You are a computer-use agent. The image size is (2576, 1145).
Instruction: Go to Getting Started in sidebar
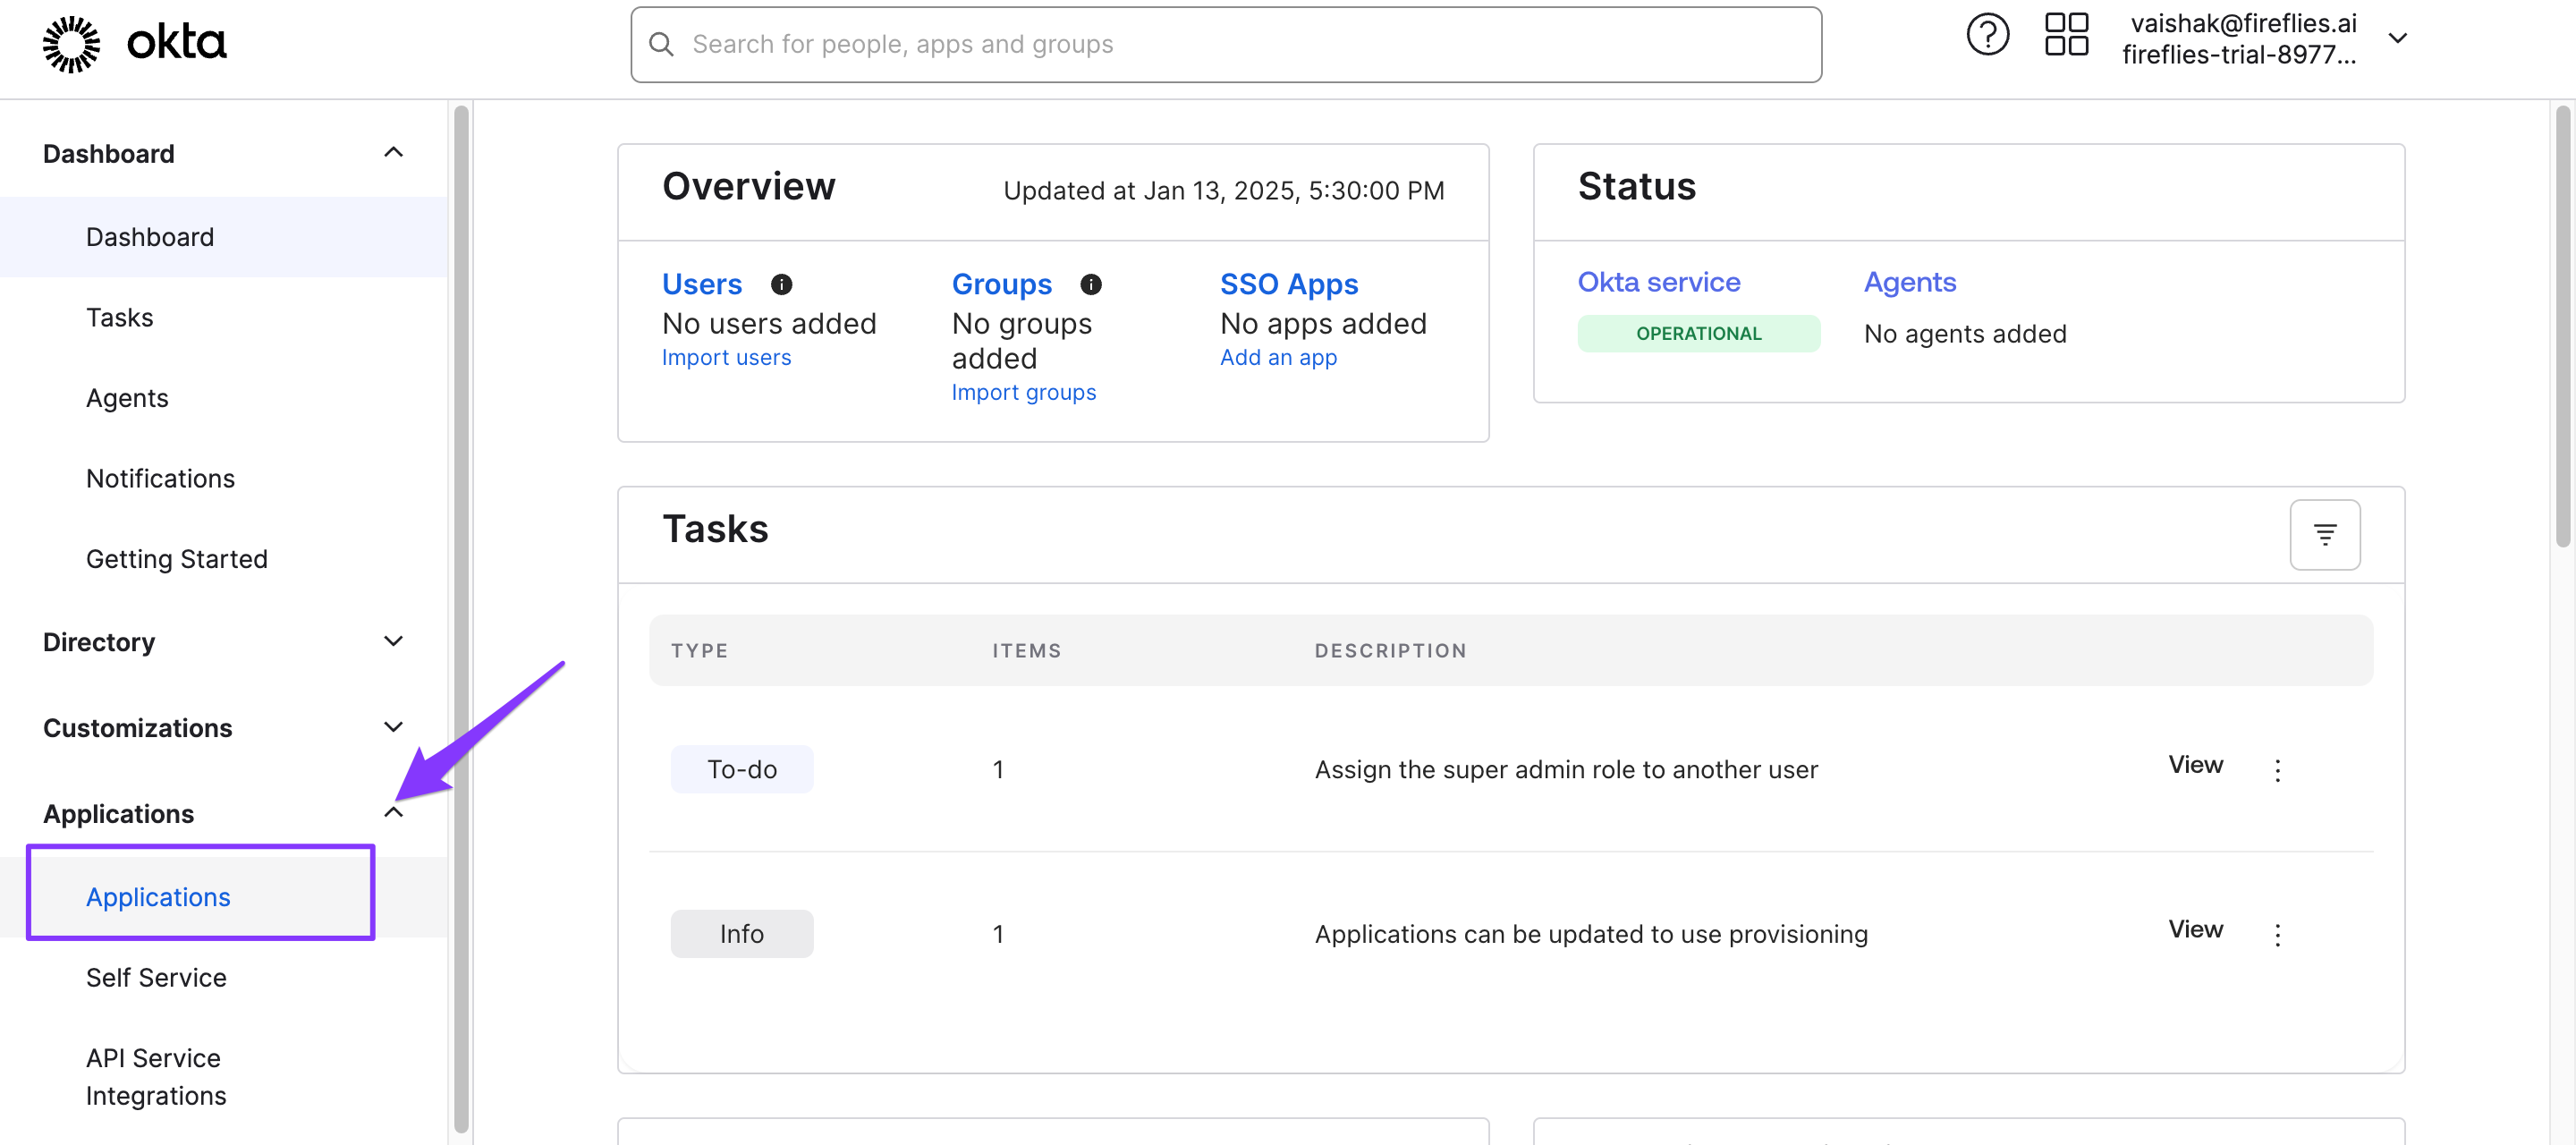[176, 559]
